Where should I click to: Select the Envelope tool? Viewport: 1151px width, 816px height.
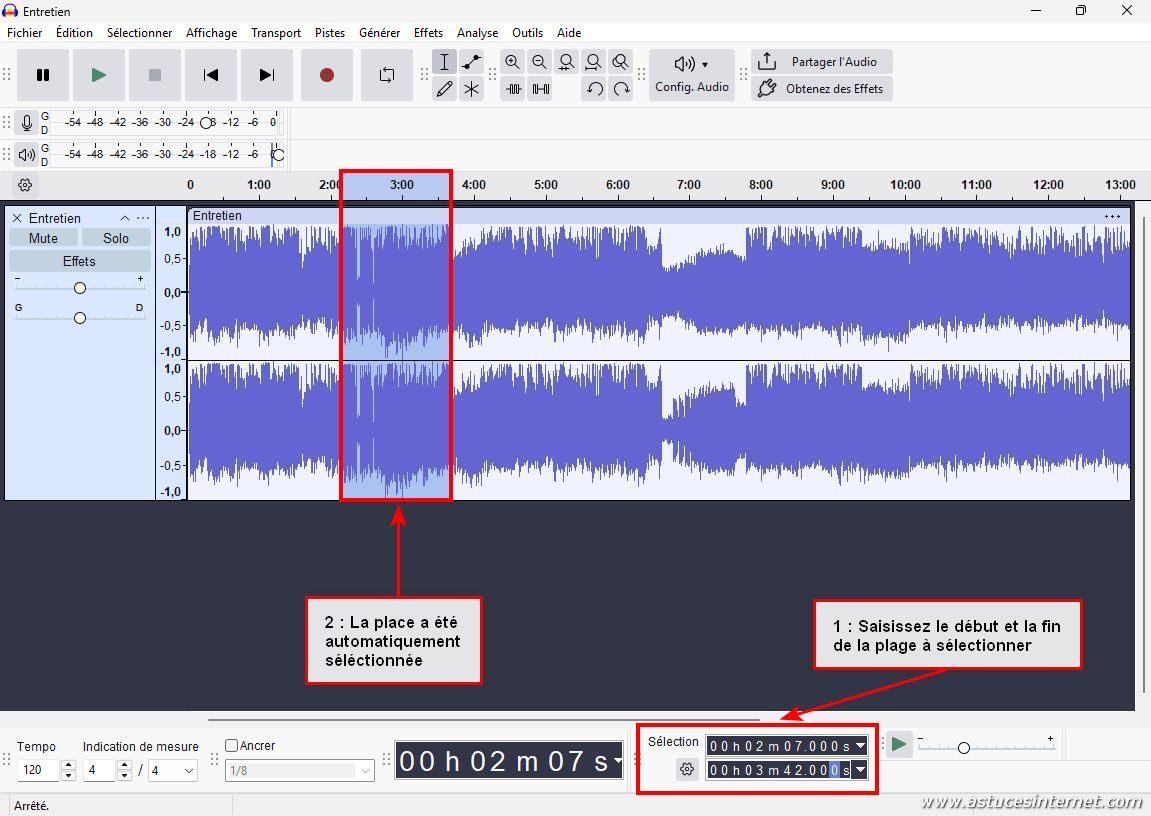click(x=471, y=62)
